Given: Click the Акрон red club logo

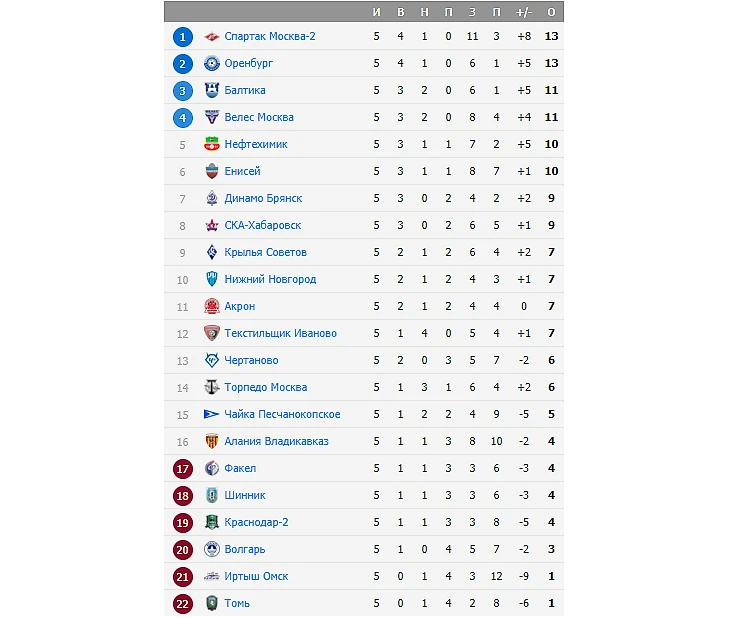Looking at the screenshot, I should pyautogui.click(x=212, y=307).
